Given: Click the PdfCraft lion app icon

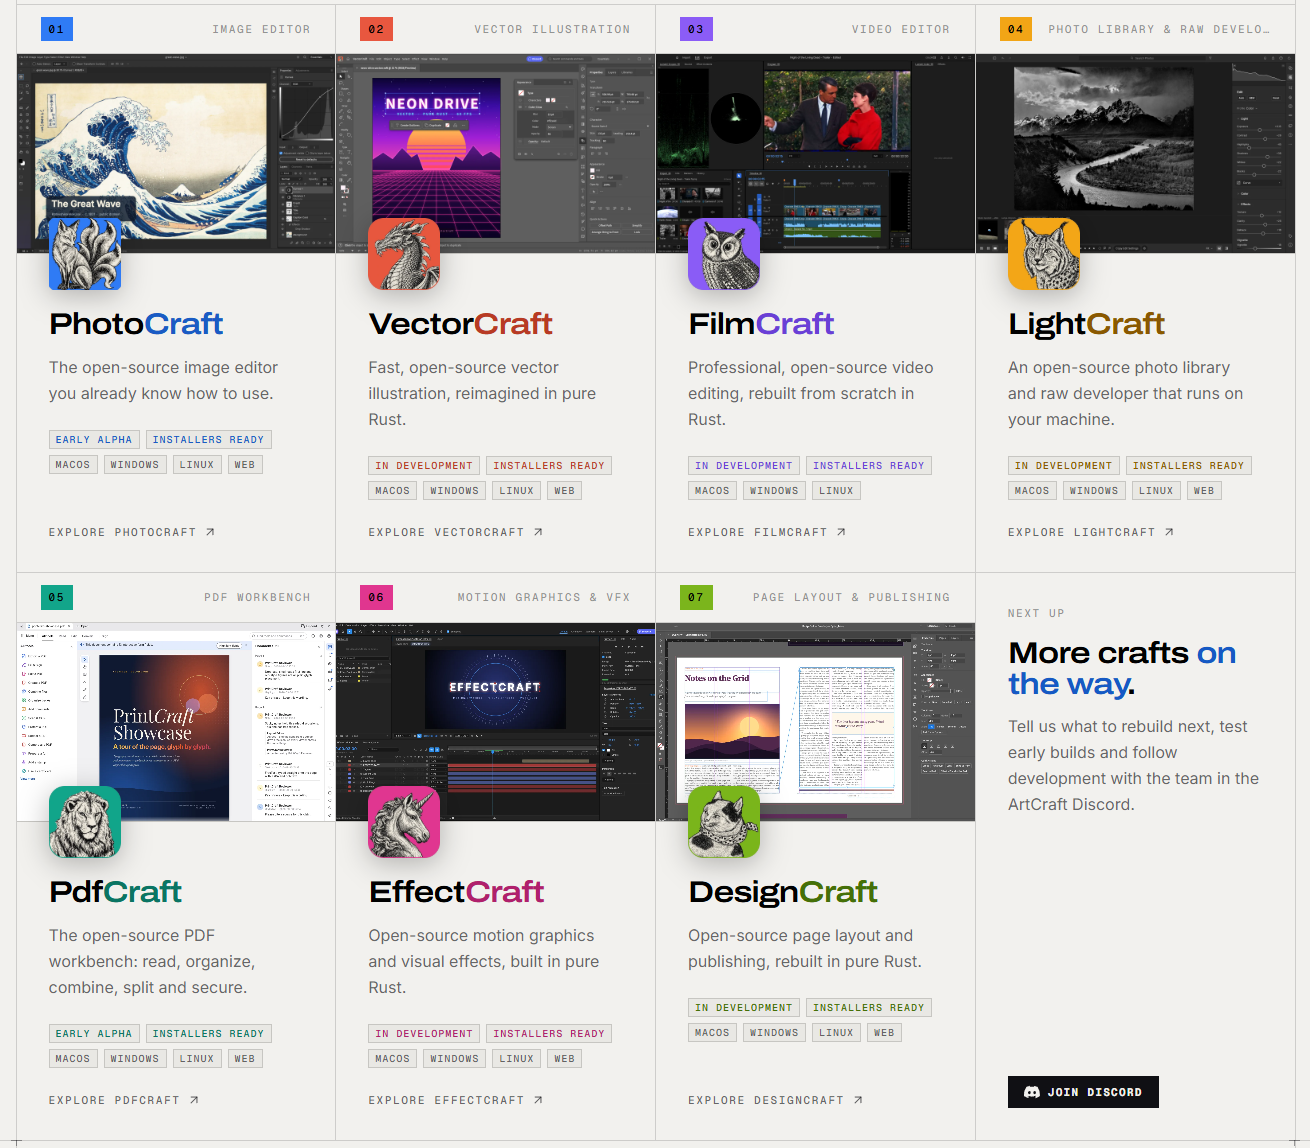Looking at the screenshot, I should [85, 822].
